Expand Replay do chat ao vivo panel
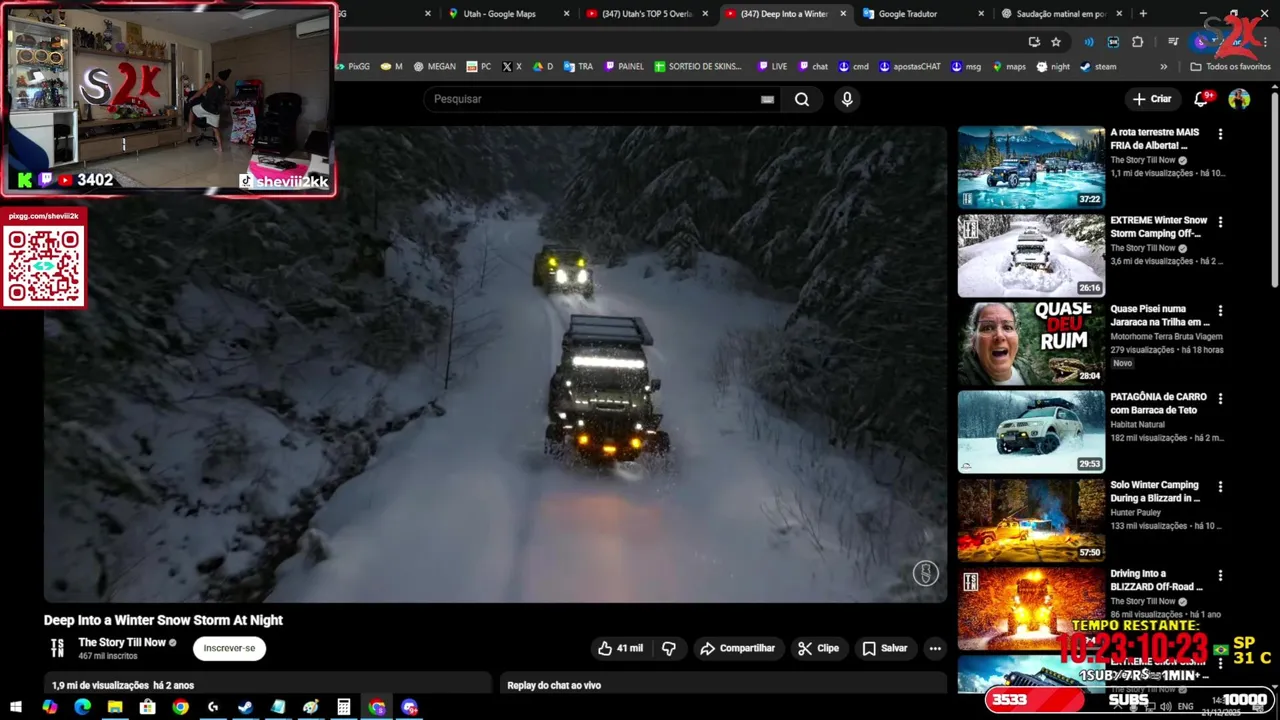This screenshot has height=720, width=1280. tap(723, 685)
